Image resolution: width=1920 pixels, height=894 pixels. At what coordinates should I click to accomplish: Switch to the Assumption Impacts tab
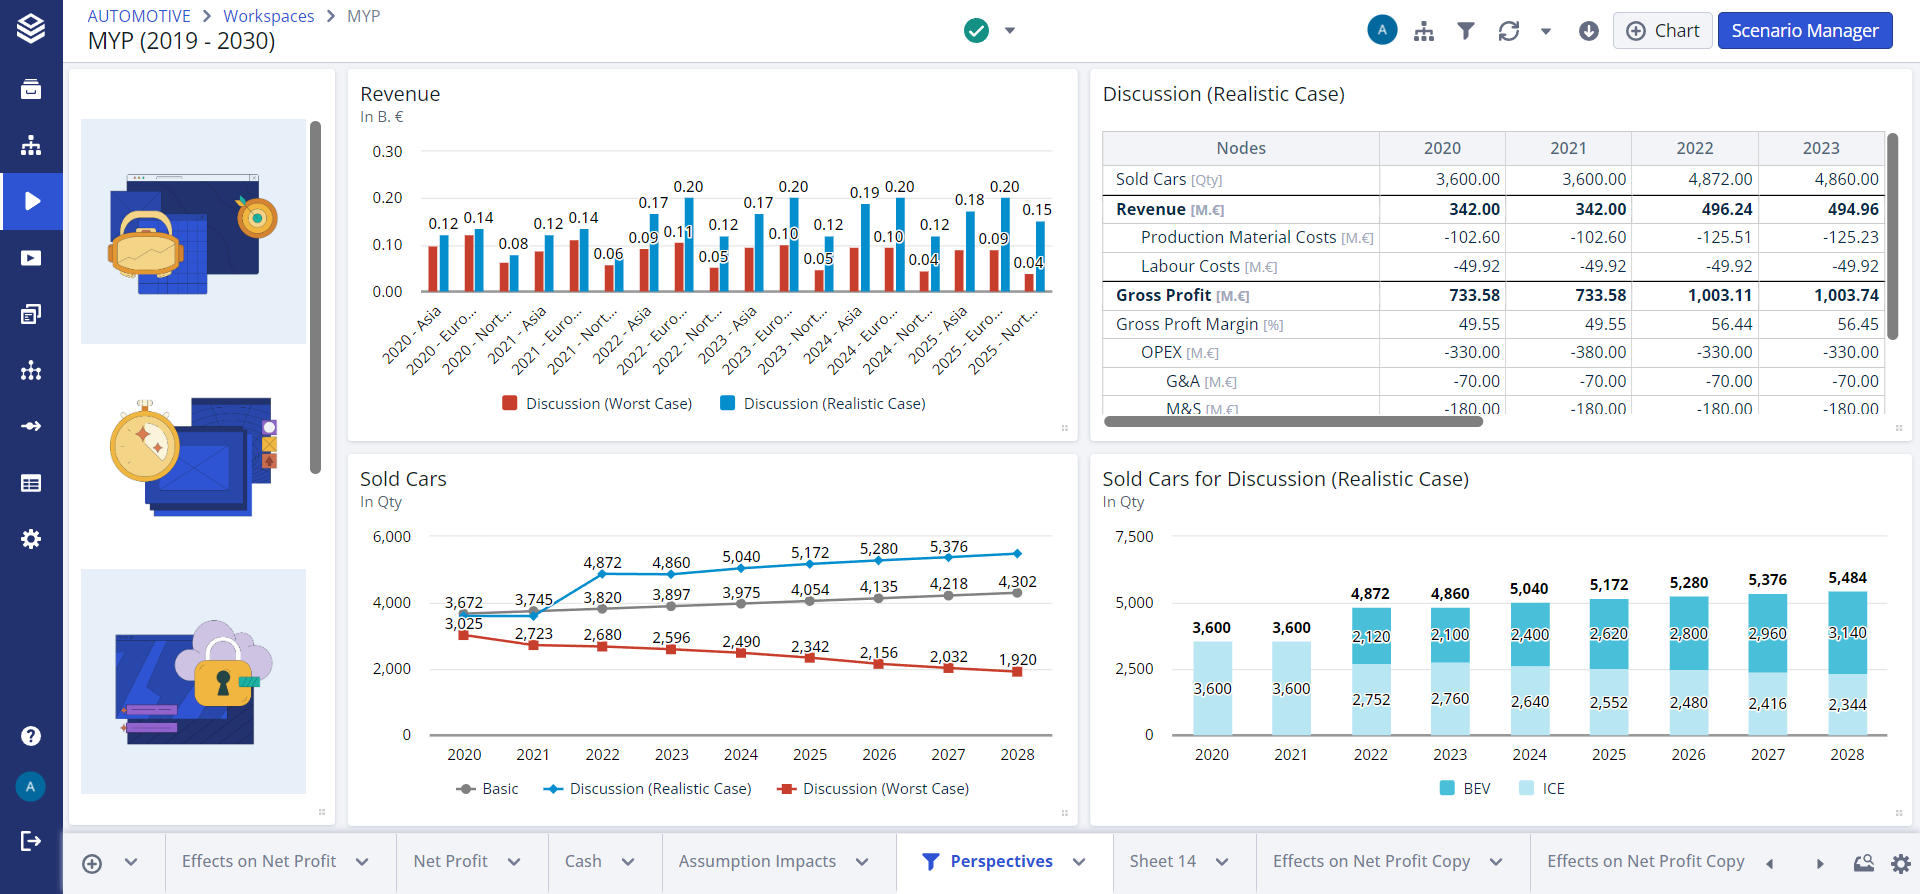[757, 862]
